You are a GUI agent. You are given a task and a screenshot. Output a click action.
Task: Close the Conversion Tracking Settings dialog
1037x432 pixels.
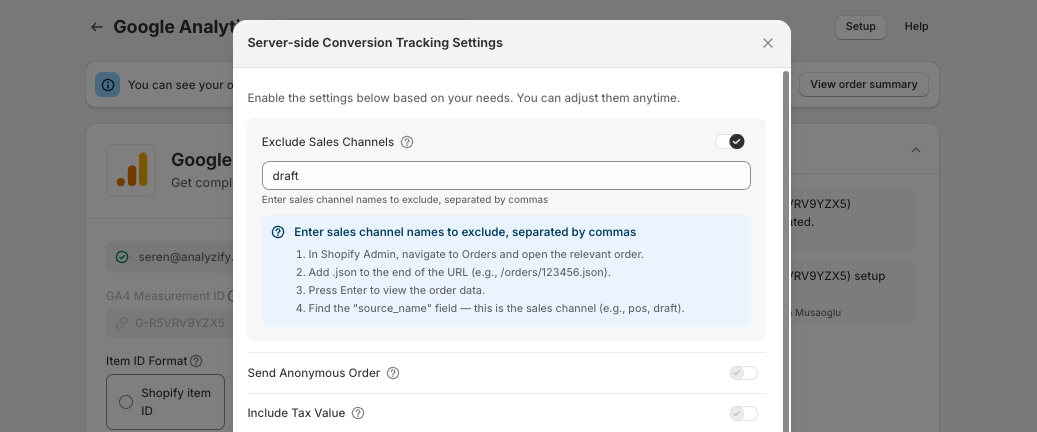(x=768, y=43)
